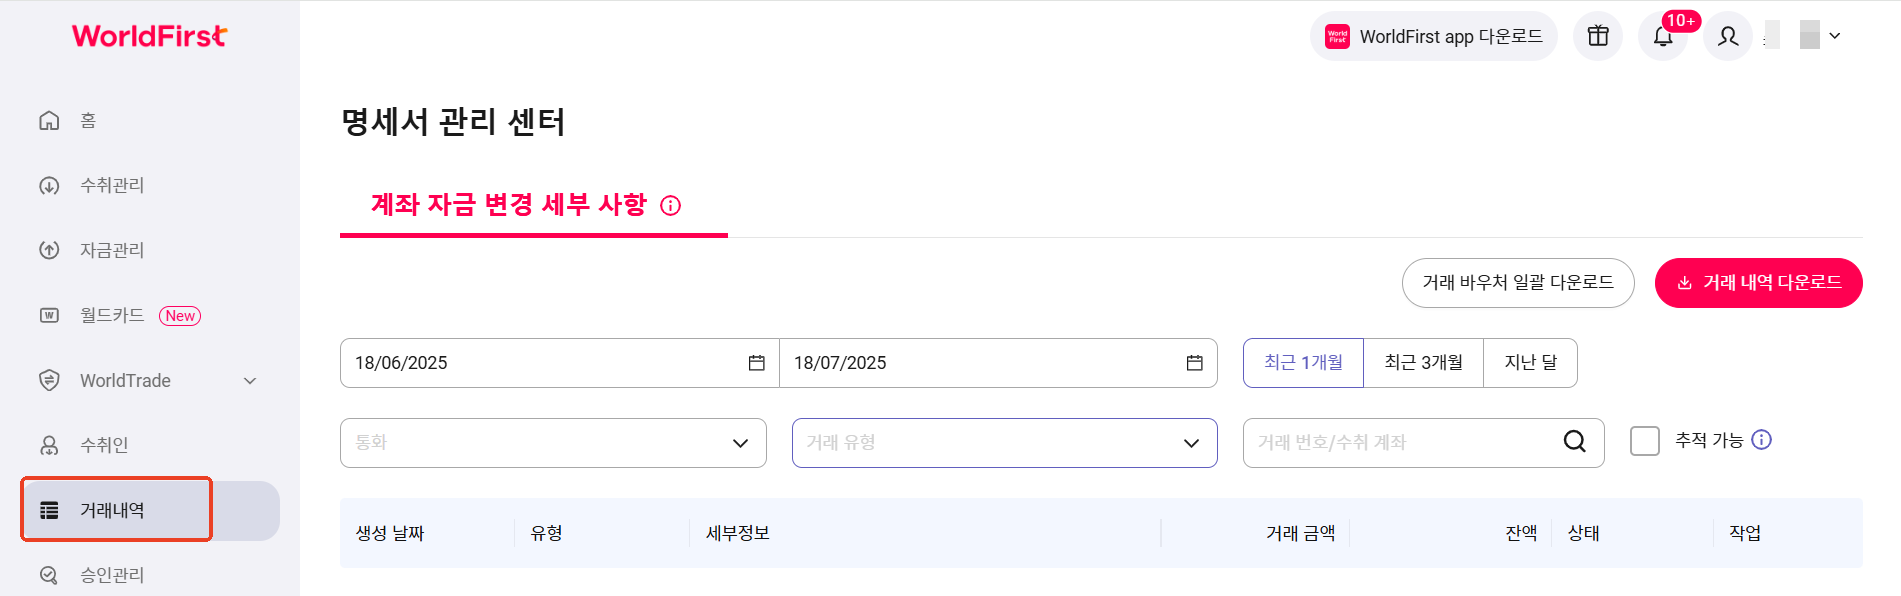Screen dimensions: 1901x596
Task: Click the 거래 내역 다운로드 button
Action: [1758, 283]
